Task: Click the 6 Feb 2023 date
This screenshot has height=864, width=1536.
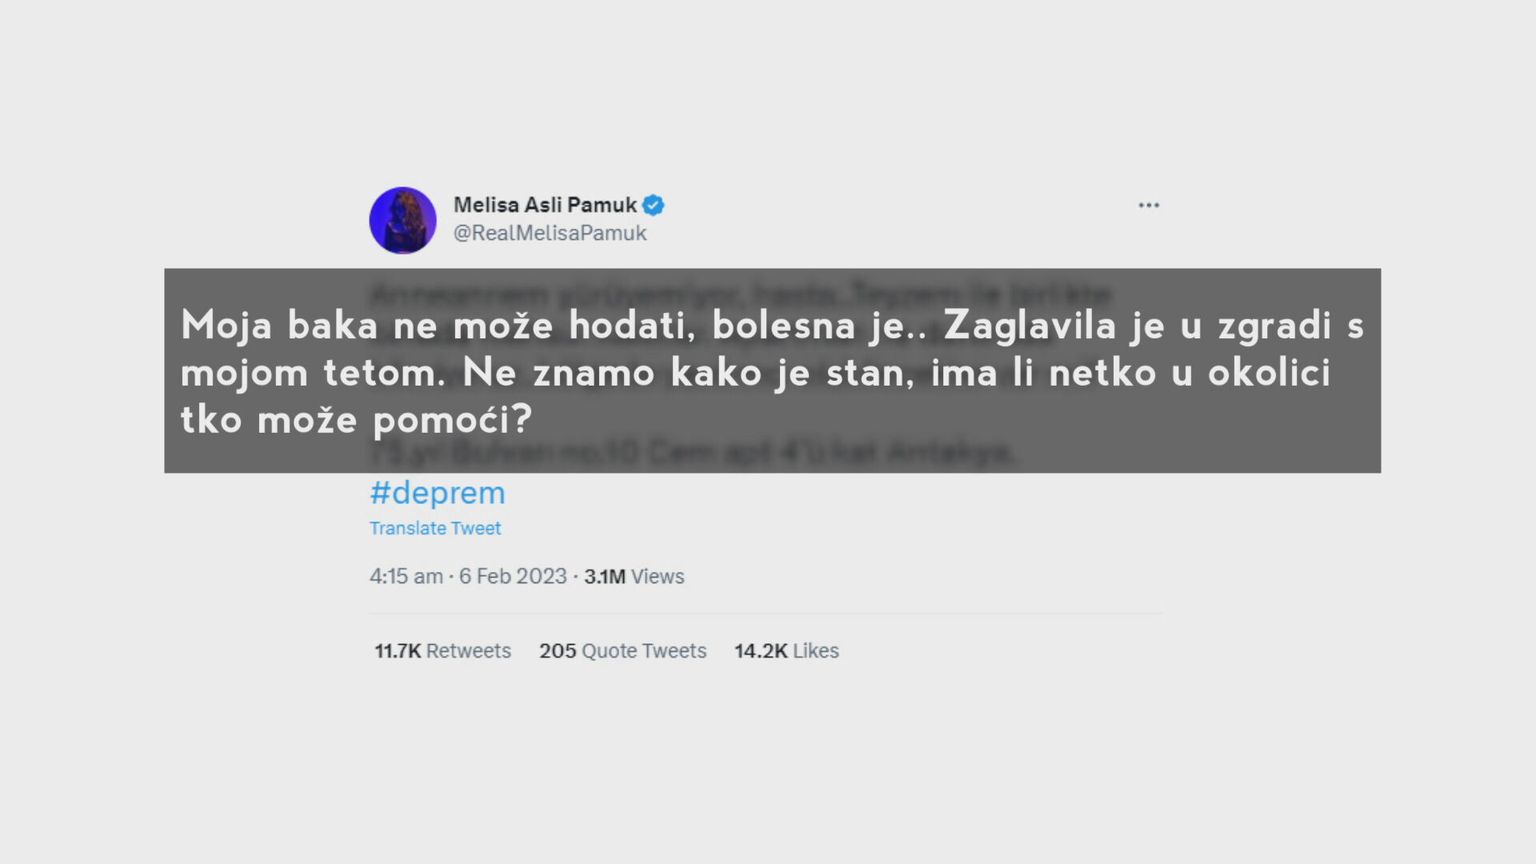Action: tap(513, 576)
